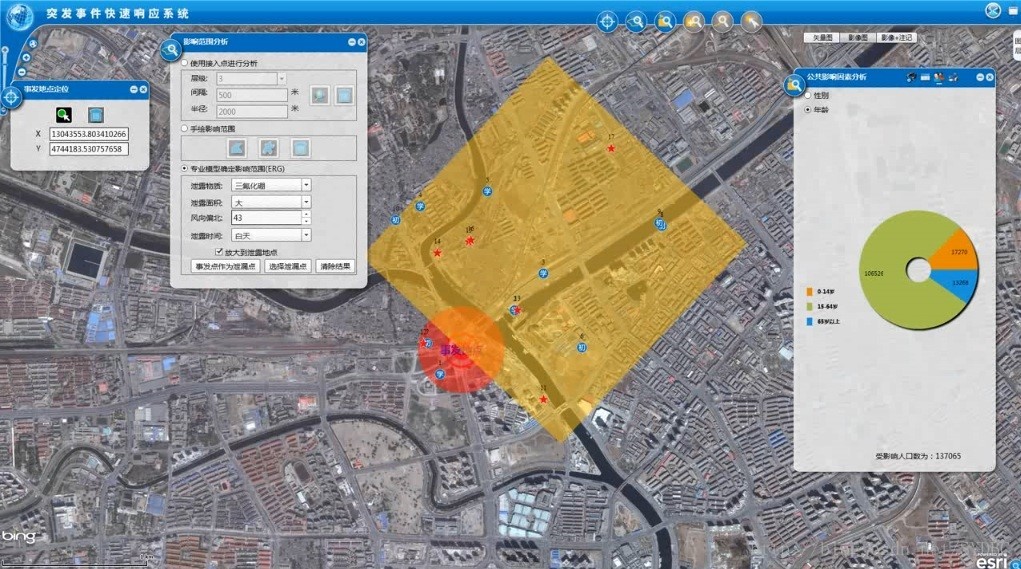The width and height of the screenshot is (1021, 569).
Task: Click the first hand-draw range polygon icon
Action: [x=237, y=148]
